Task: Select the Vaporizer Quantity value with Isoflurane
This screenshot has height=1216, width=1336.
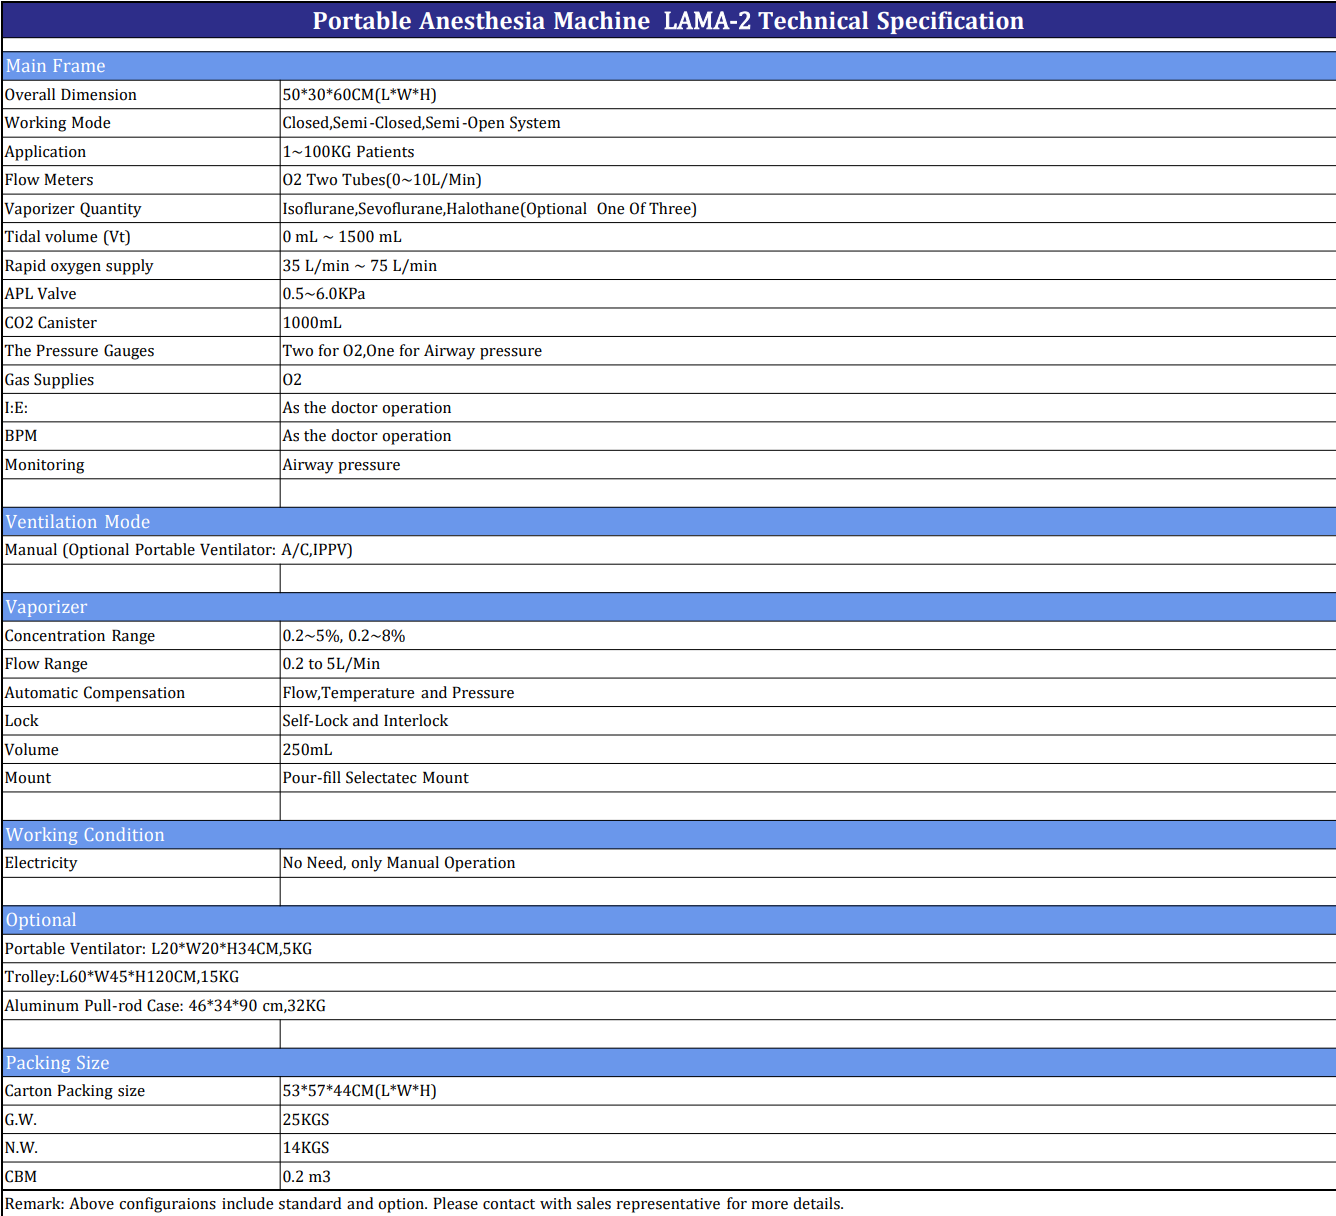Action: pos(489,209)
